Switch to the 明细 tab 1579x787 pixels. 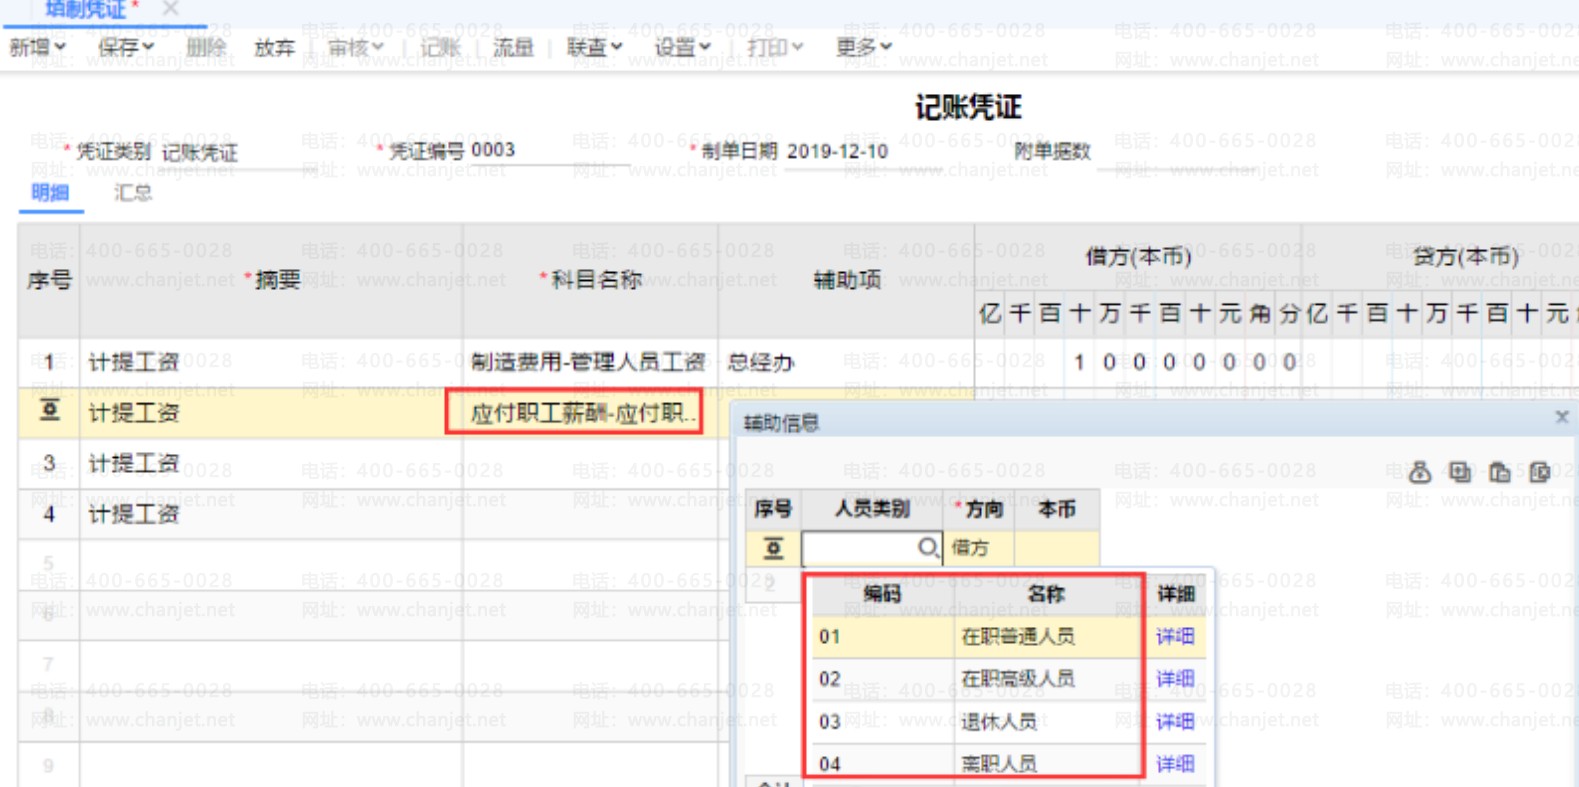pyautogui.click(x=50, y=192)
